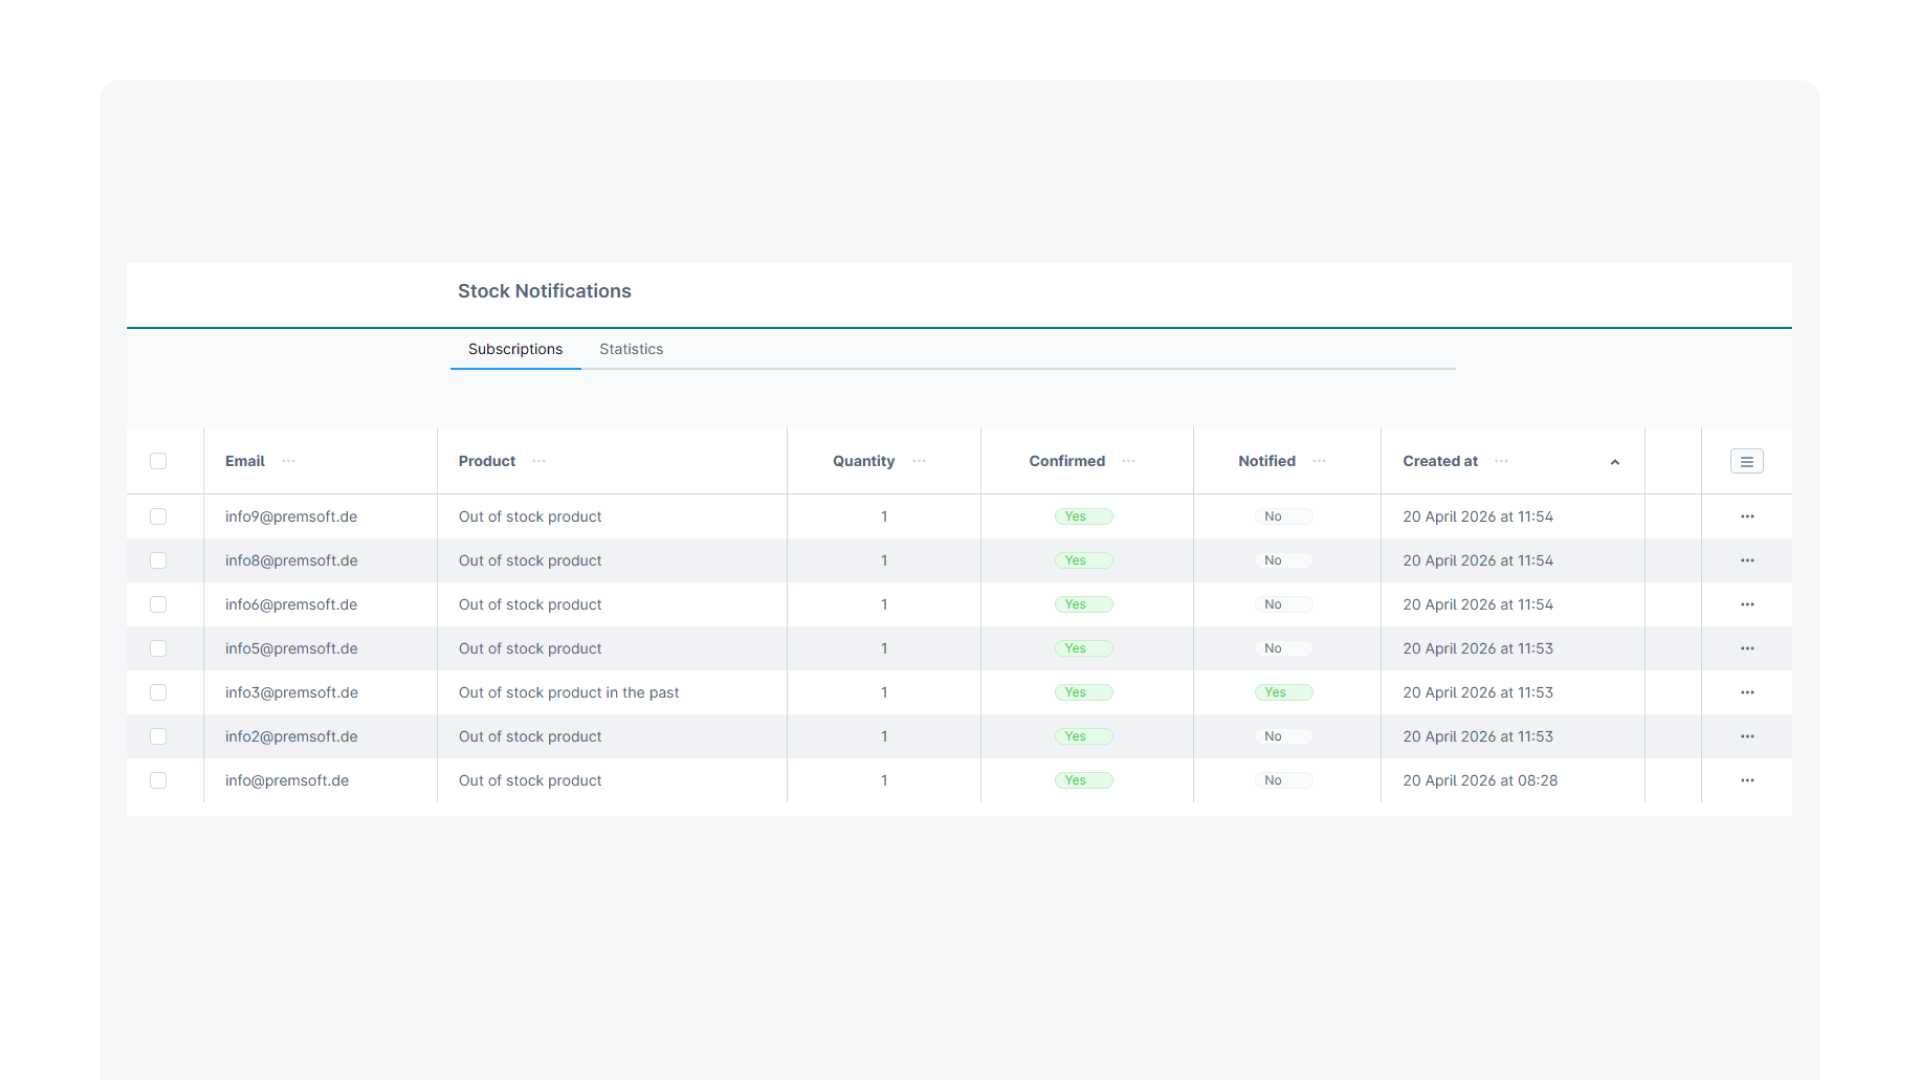The width and height of the screenshot is (1920, 1080).
Task: Click 'Out of stock product in the past'
Action: (568, 693)
